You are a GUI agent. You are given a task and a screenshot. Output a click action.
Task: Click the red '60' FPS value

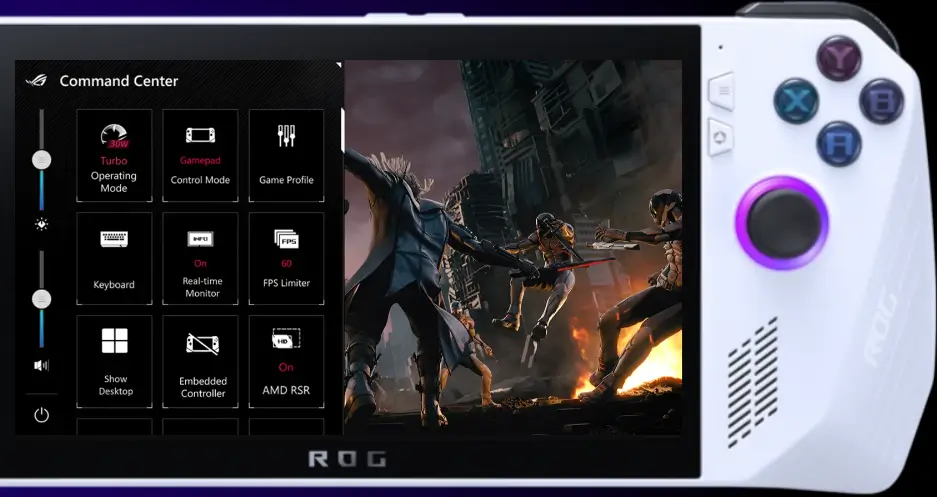pos(286,263)
